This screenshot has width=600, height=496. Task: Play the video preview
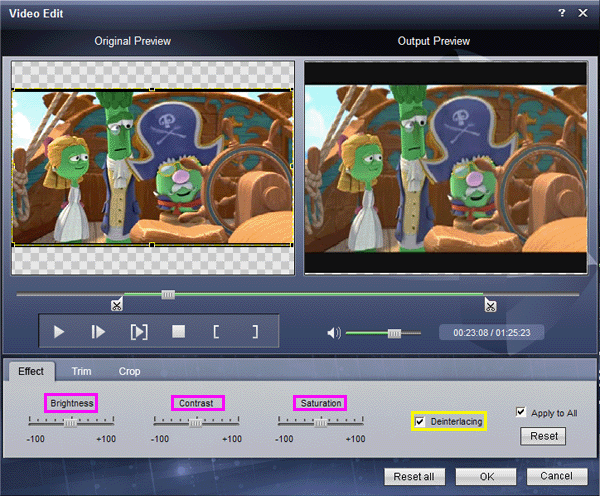click(x=59, y=332)
